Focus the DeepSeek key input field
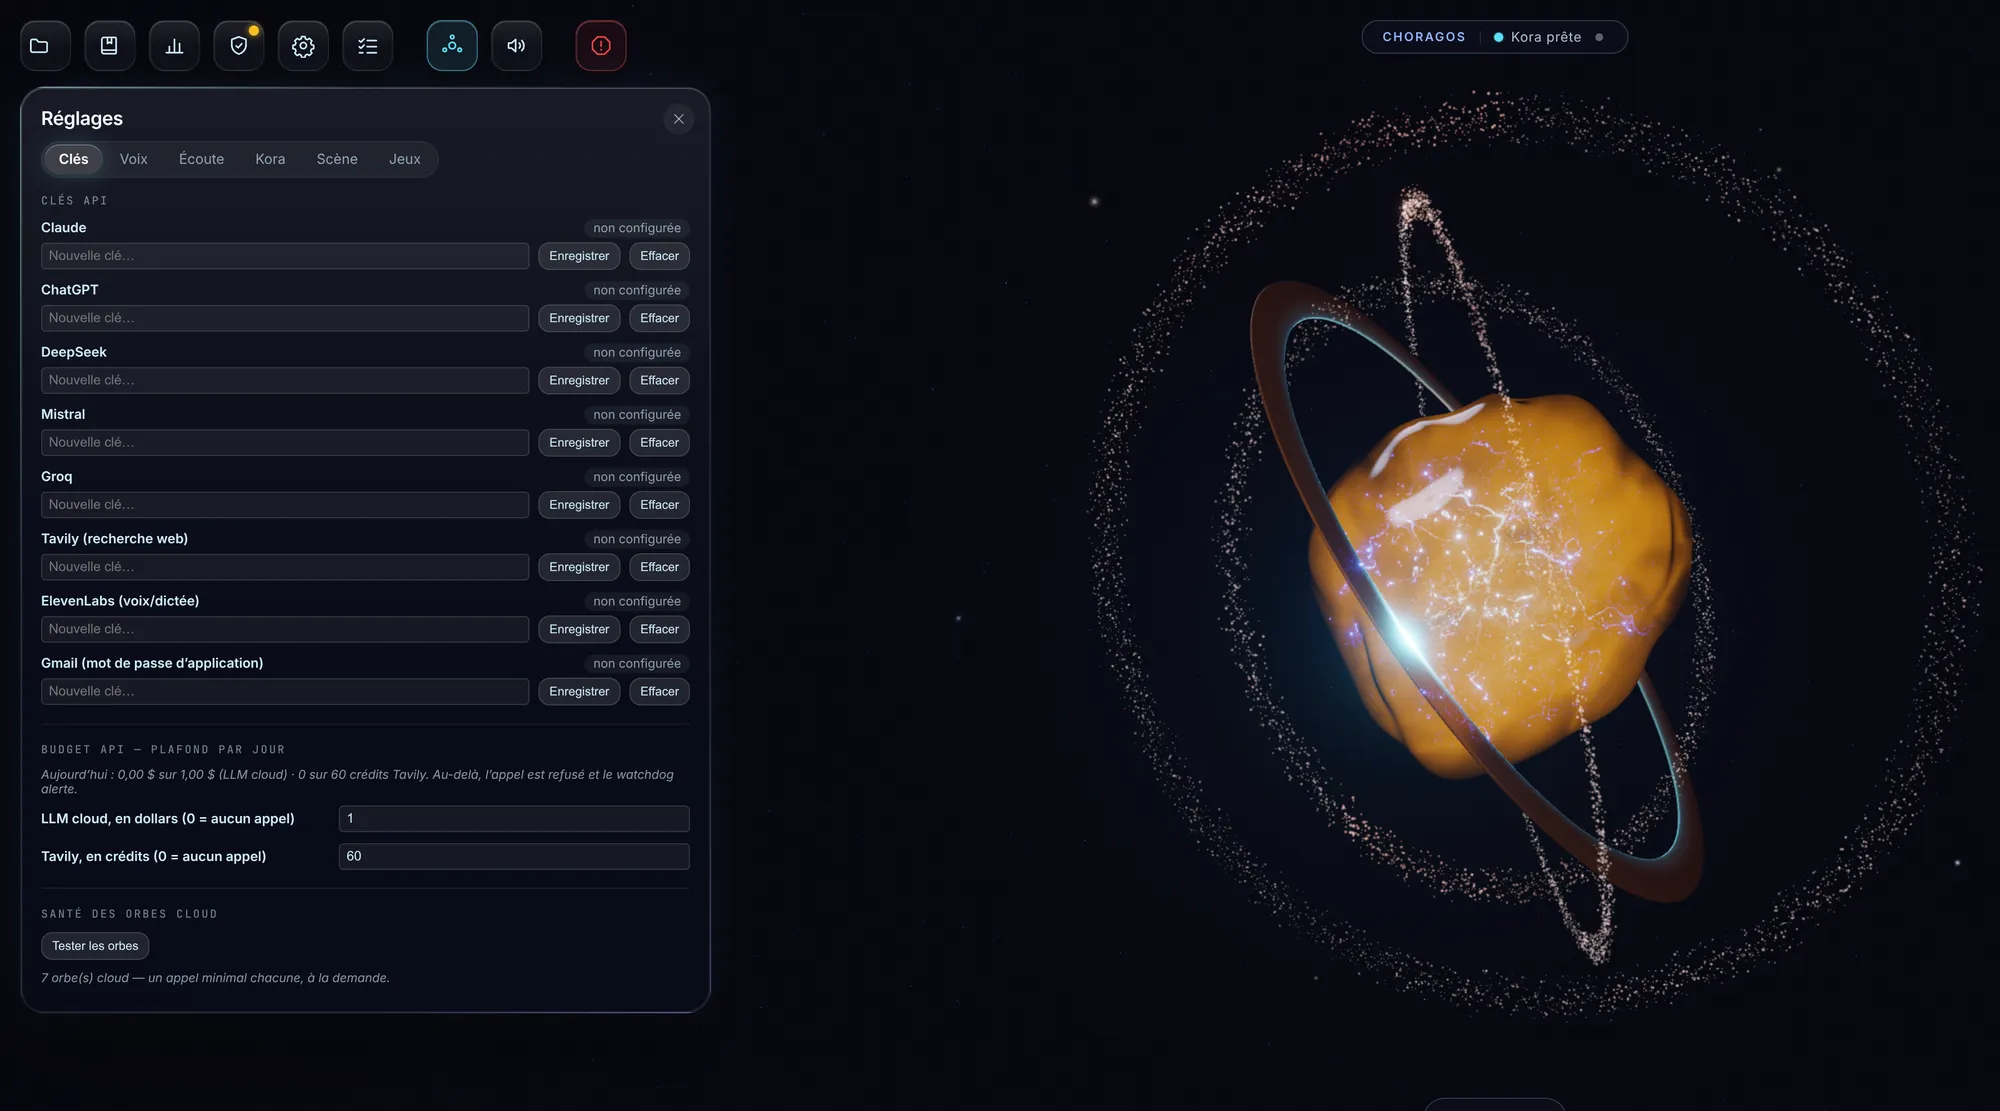2000x1111 pixels. (x=285, y=380)
